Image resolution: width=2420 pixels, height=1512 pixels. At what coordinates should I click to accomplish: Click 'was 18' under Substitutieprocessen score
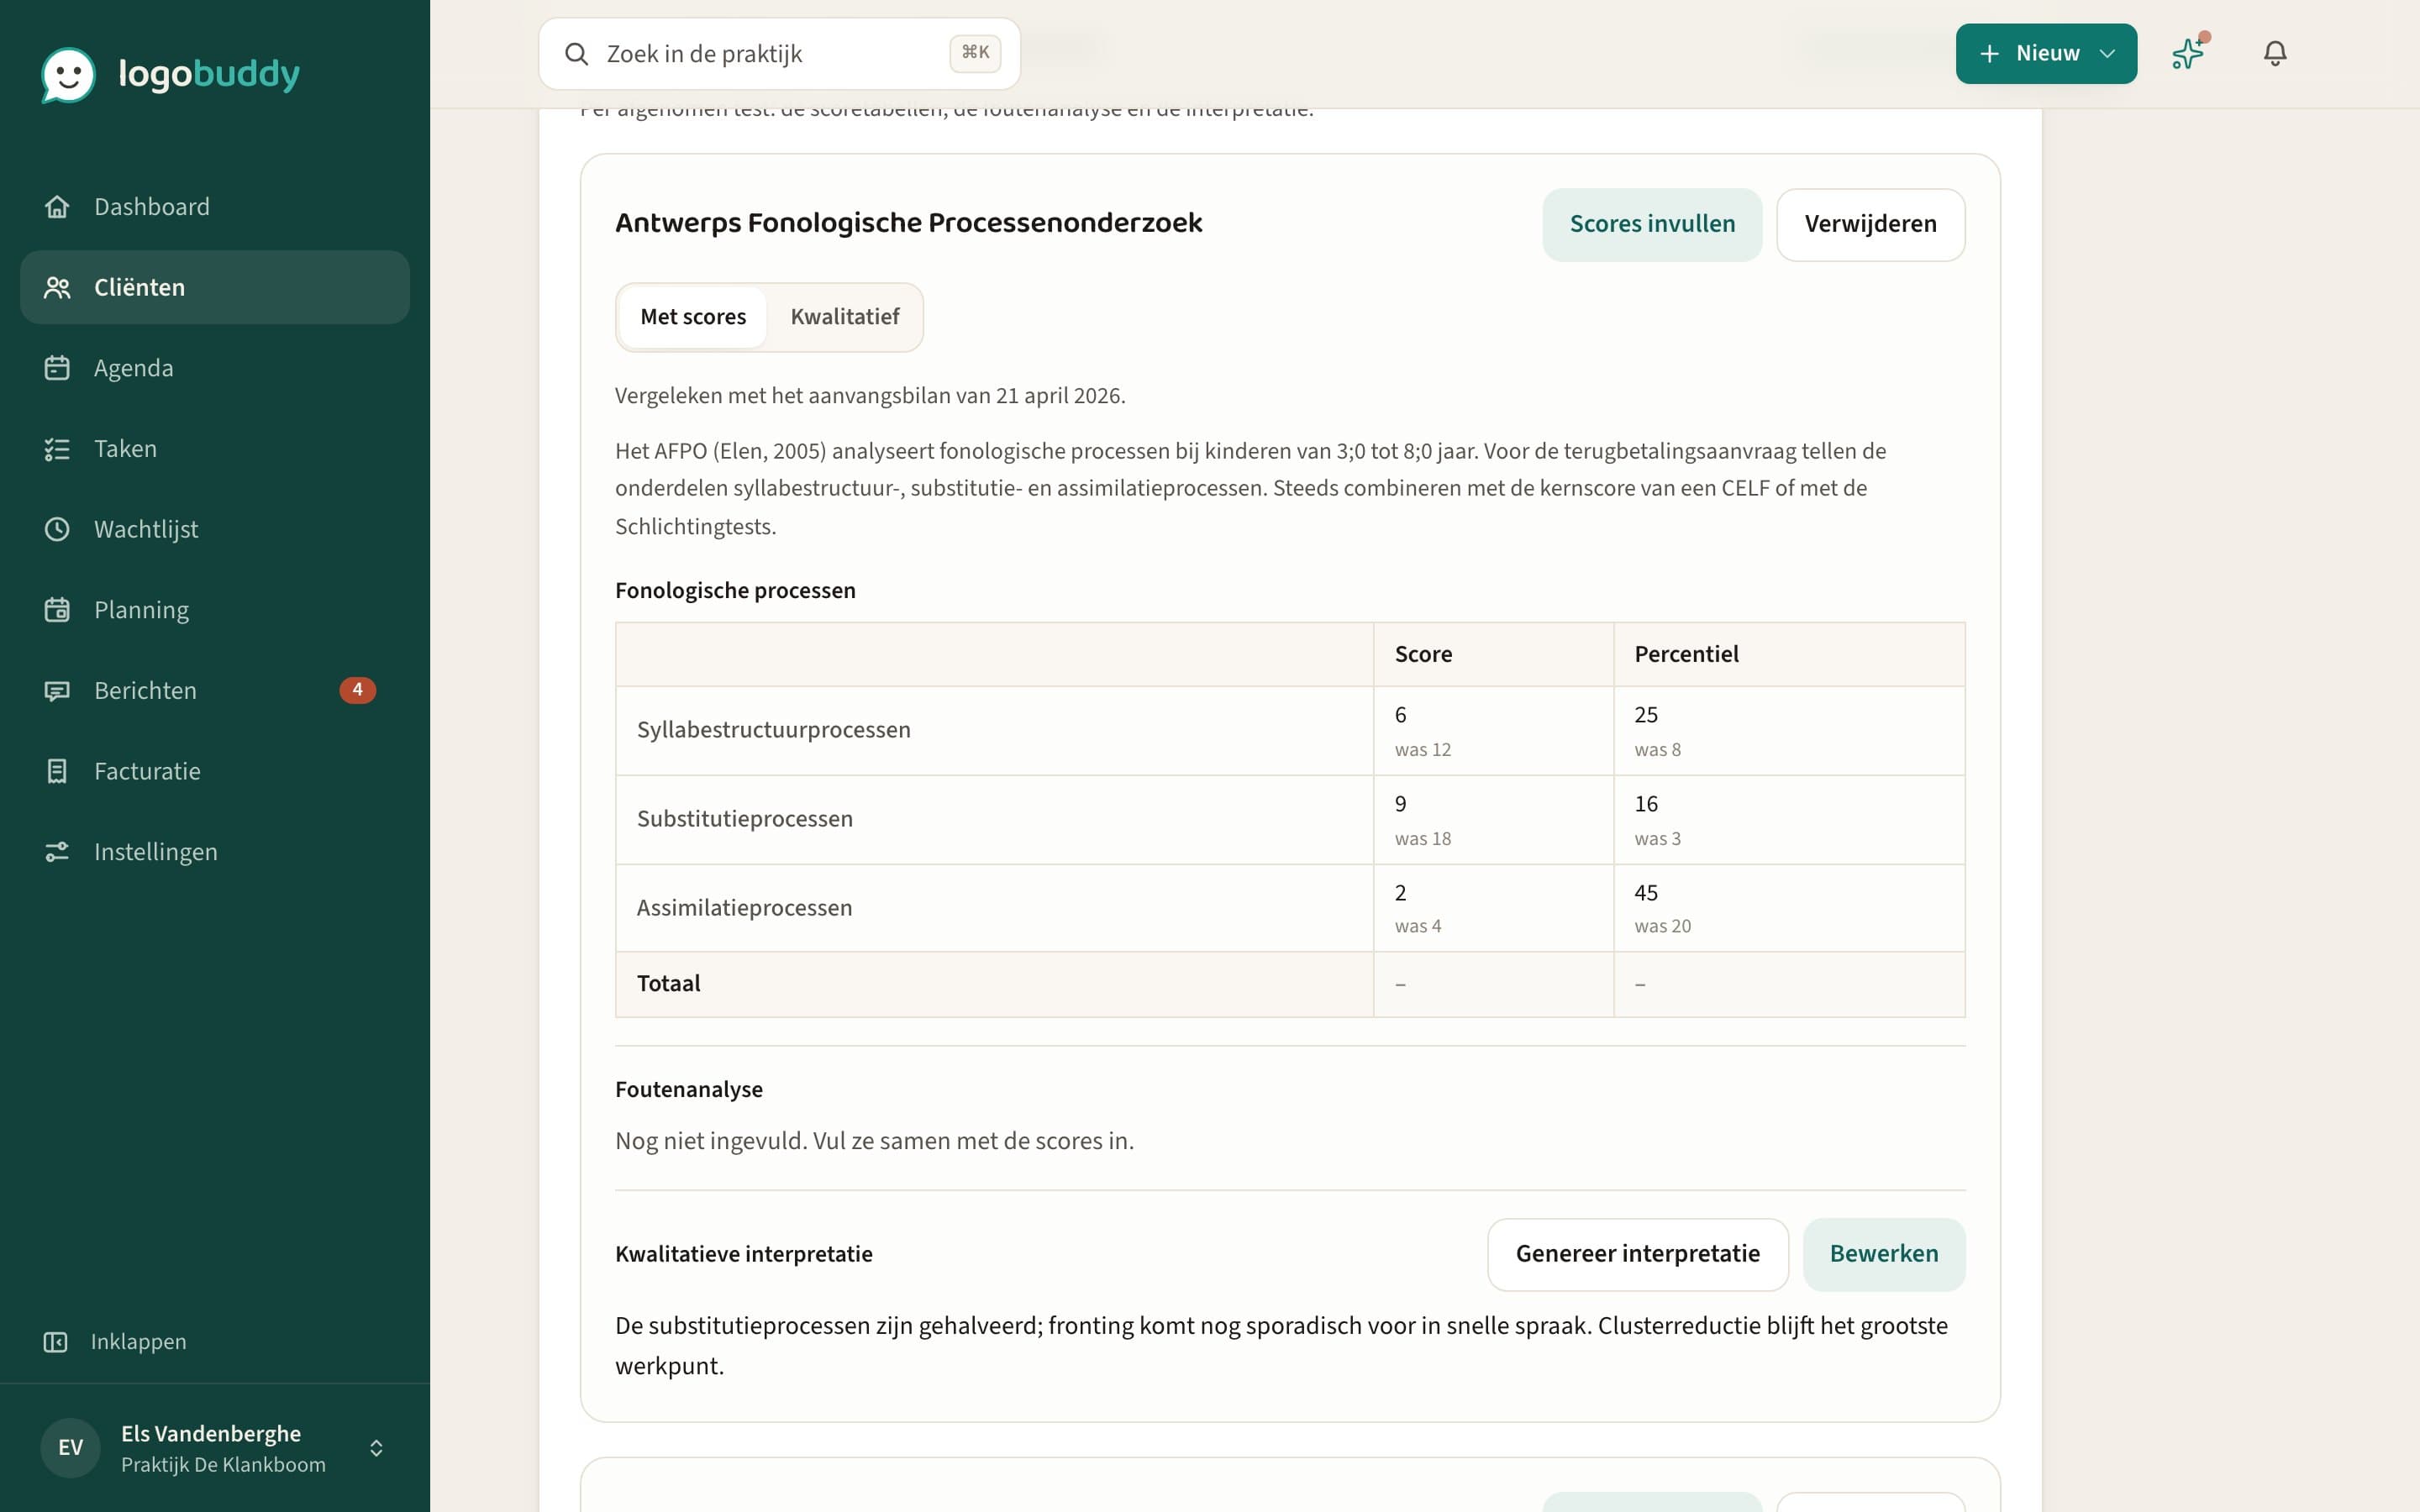click(1422, 839)
